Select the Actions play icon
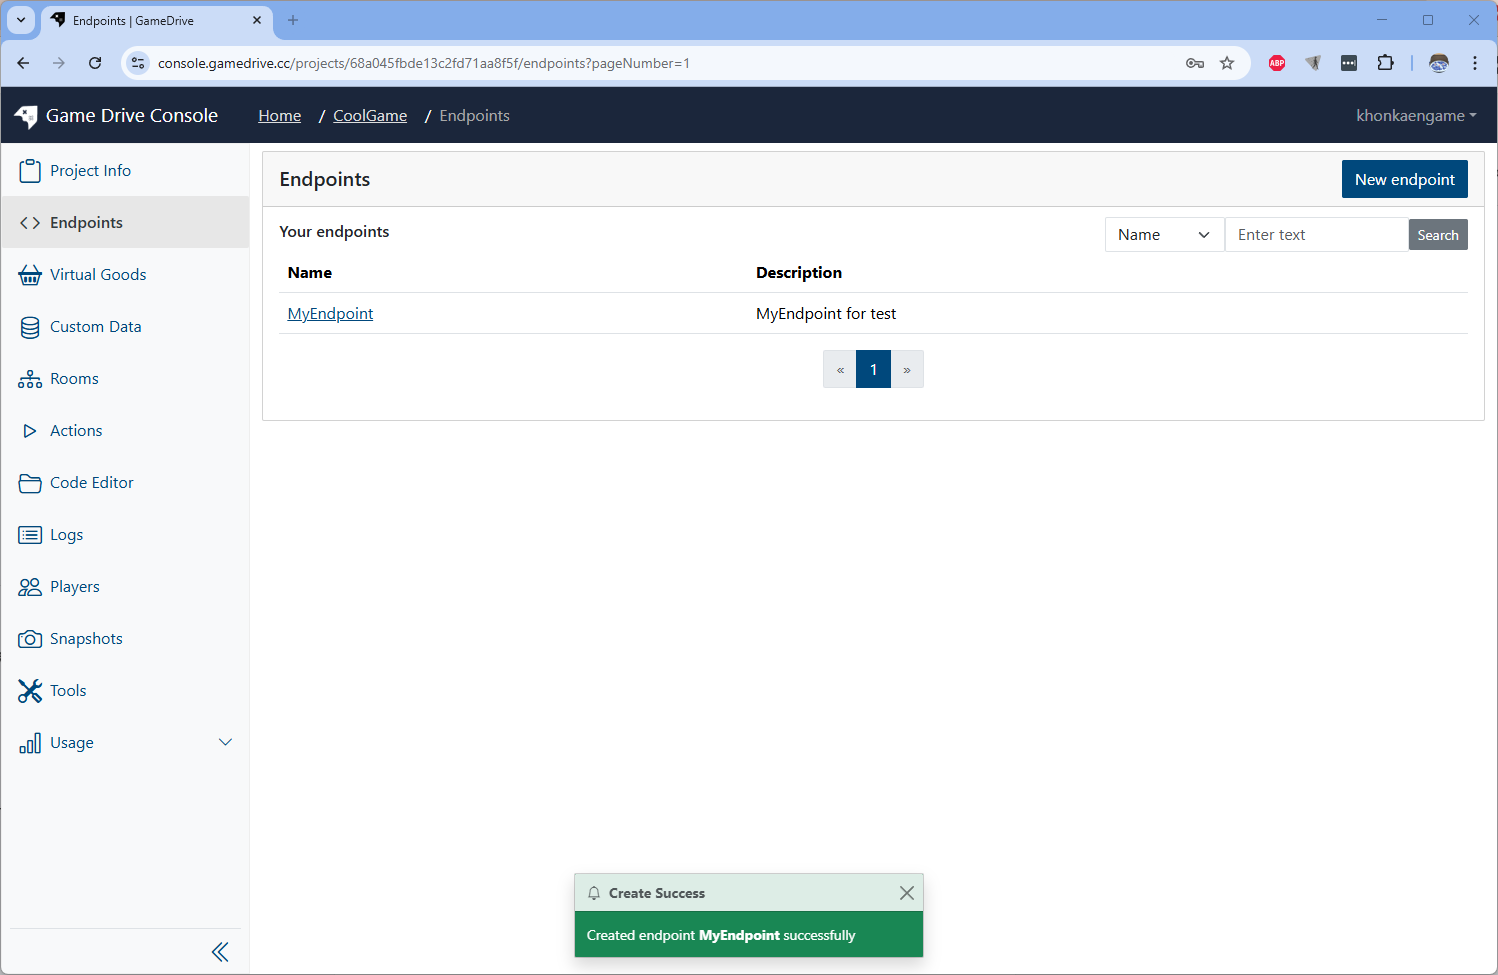Screen dimensions: 1498x975 [30, 430]
